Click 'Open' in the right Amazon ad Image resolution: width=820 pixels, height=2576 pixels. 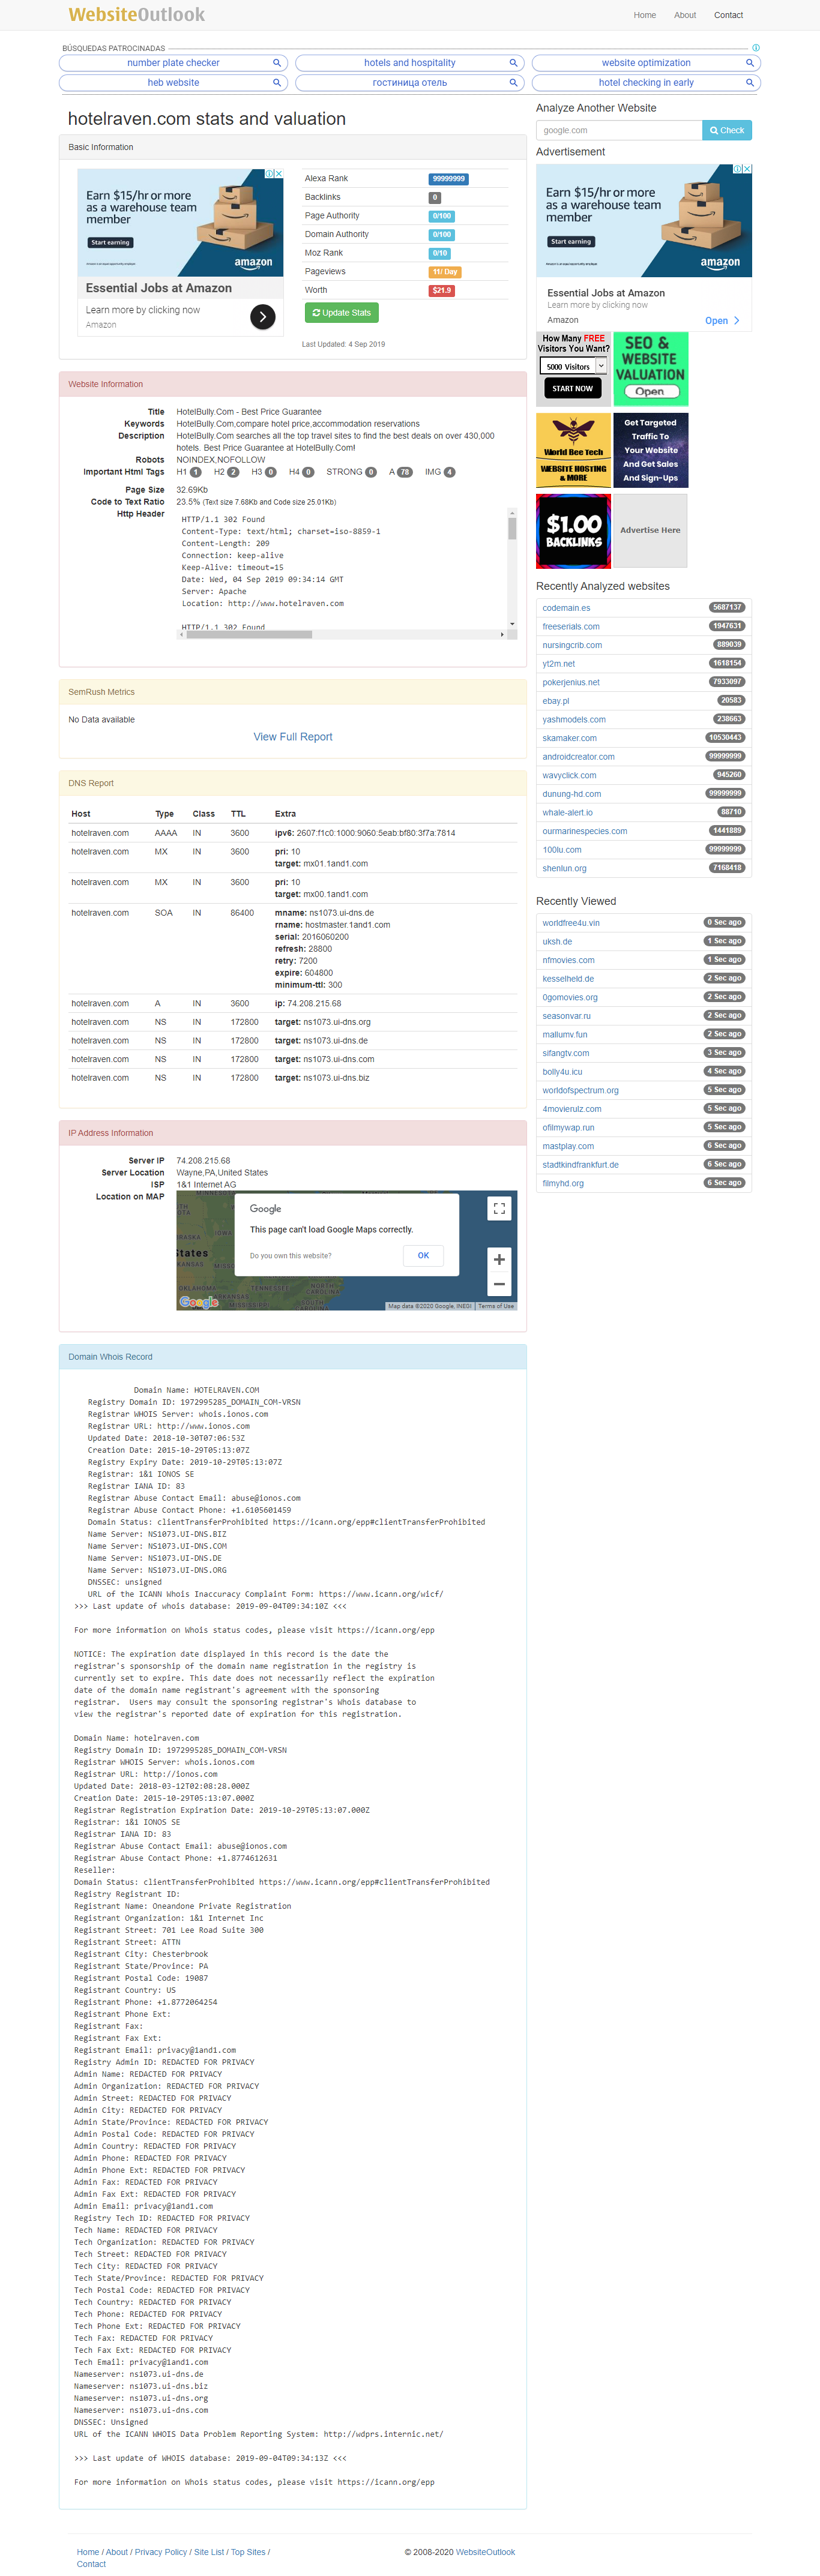(x=722, y=321)
